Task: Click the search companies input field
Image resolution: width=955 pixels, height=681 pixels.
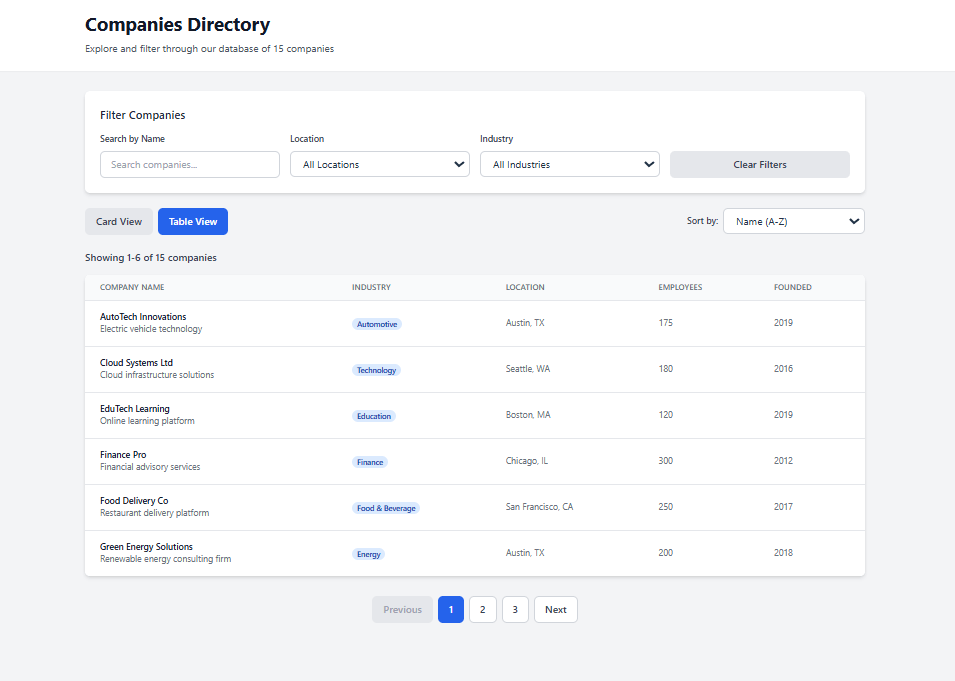Action: [x=189, y=163]
